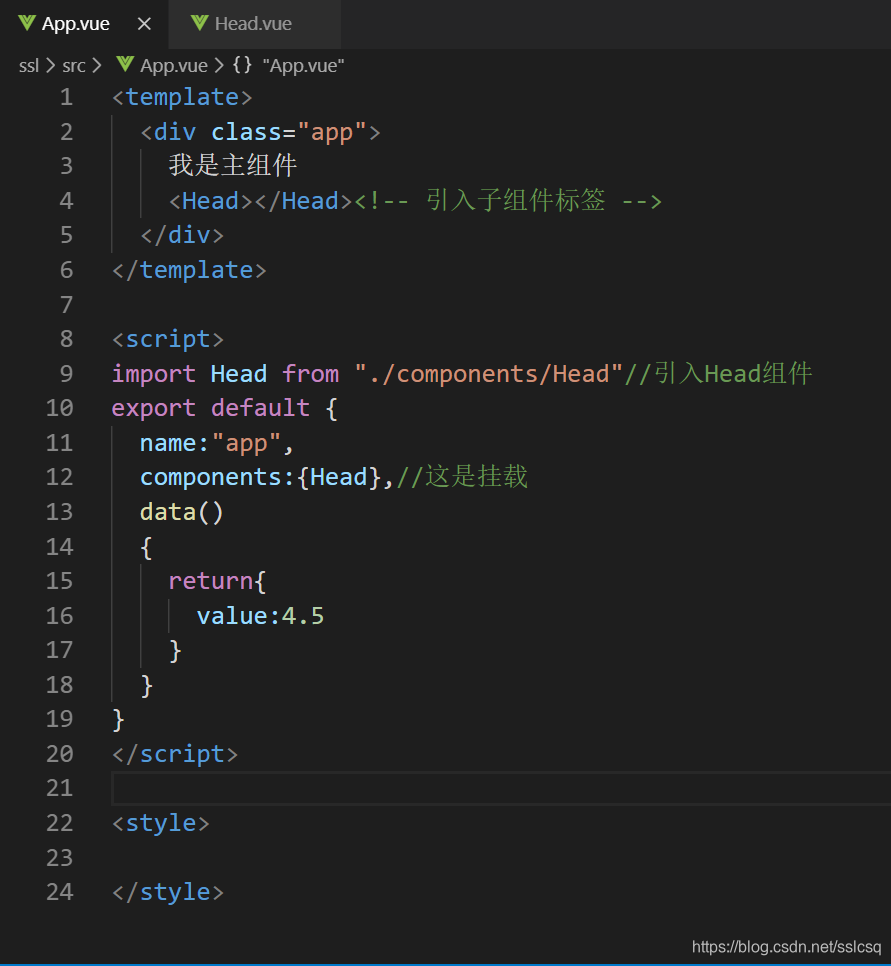Screen dimensions: 891x966
Task: Click the Vue icon in the breadcrumb bar
Action: [x=125, y=65]
